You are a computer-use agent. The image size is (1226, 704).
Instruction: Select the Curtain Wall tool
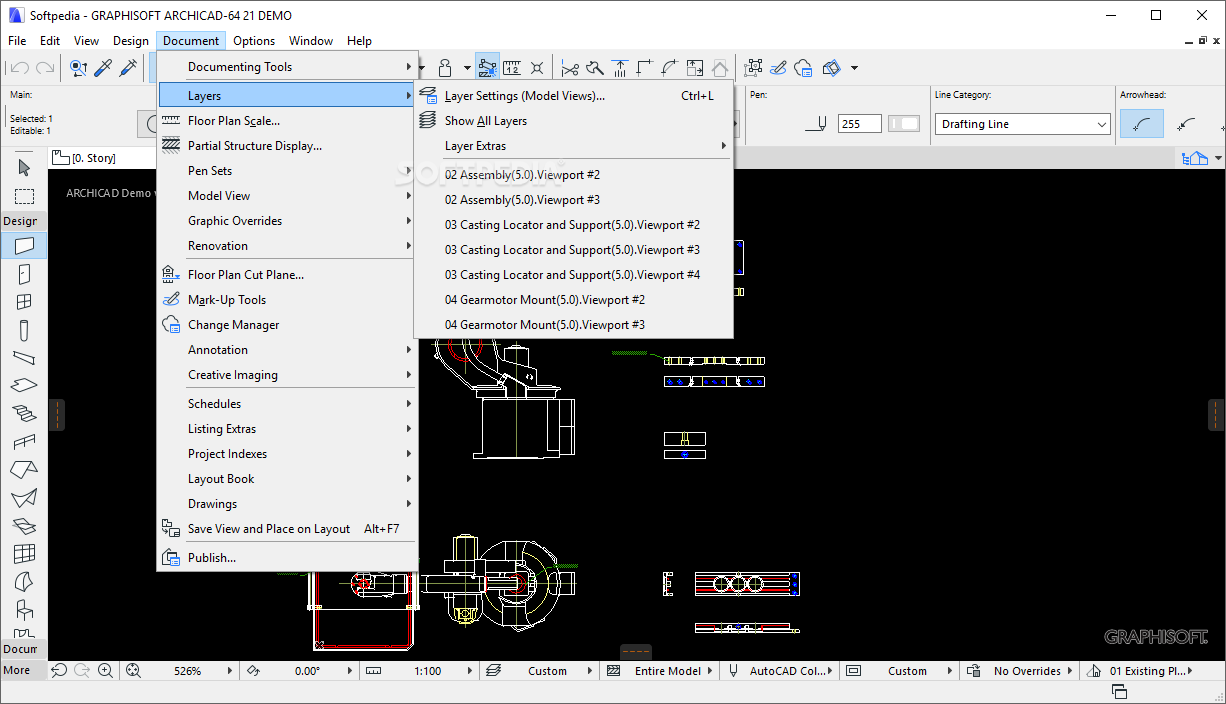(24, 553)
